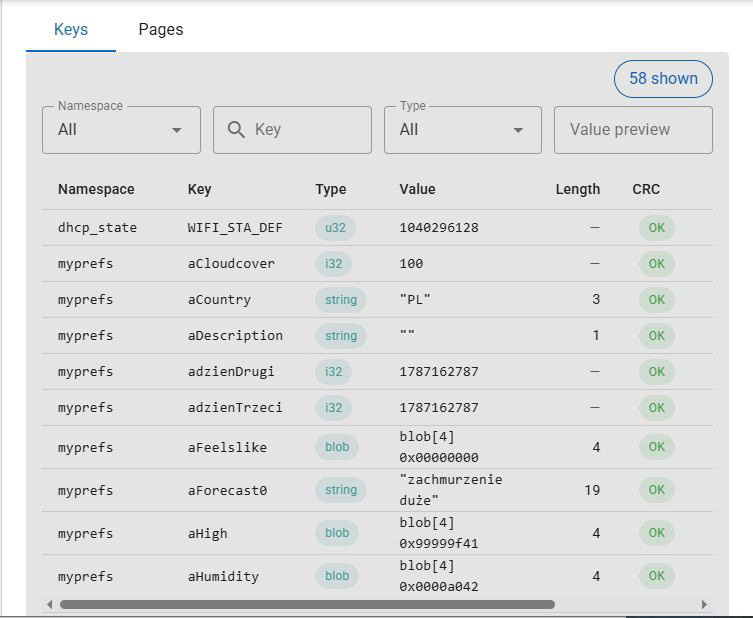Click the OK CRC badge in aHumidity row
The height and width of the screenshot is (618, 753).
(656, 576)
